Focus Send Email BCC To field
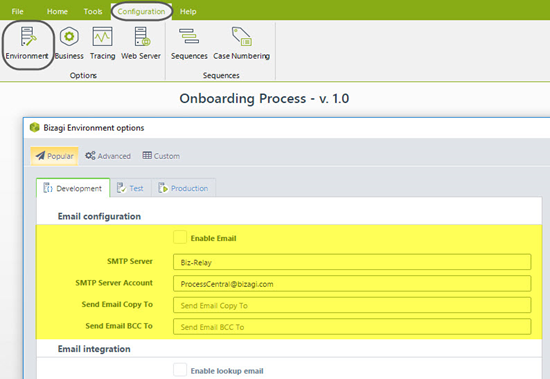Screen dimensions: 550x379 coord(352,327)
